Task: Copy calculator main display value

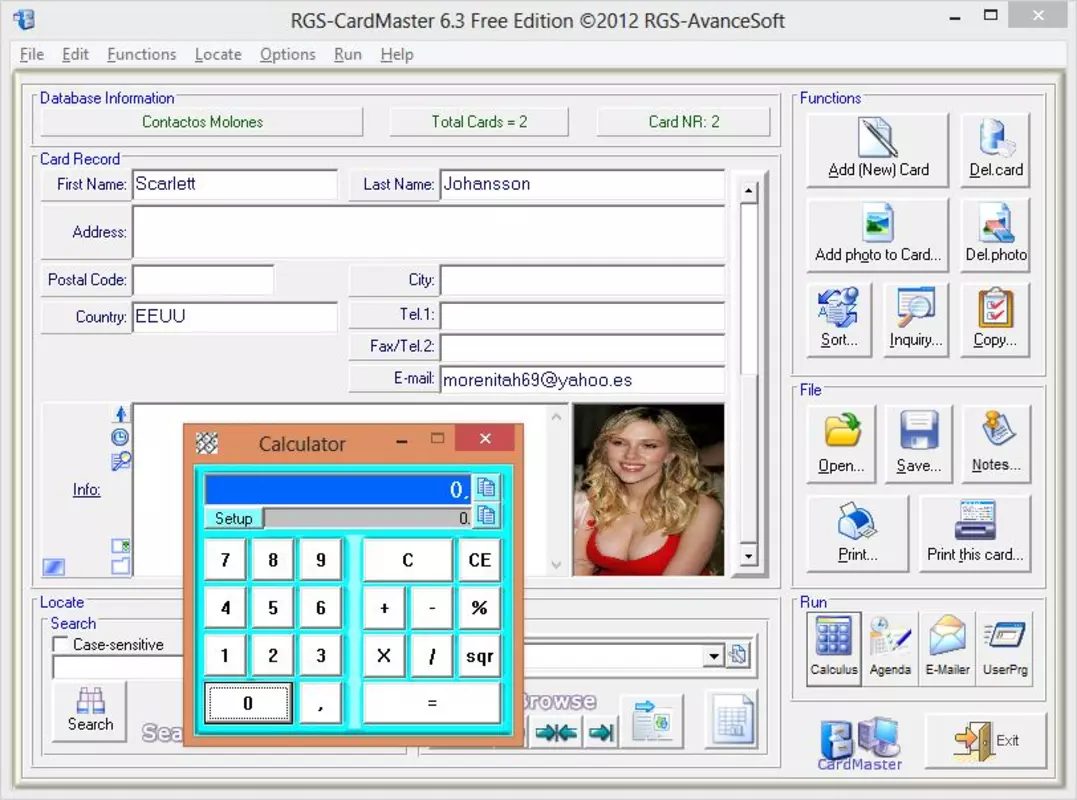Action: click(x=486, y=488)
